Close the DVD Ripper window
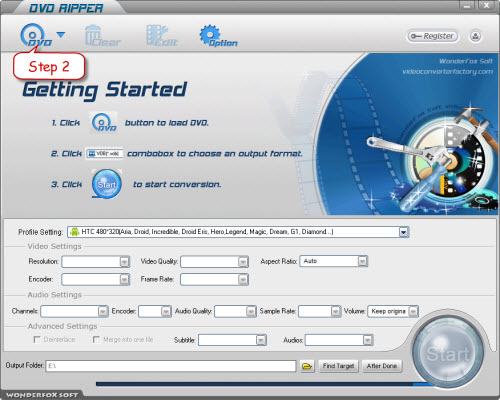The height and width of the screenshot is (400, 500). (487, 5)
